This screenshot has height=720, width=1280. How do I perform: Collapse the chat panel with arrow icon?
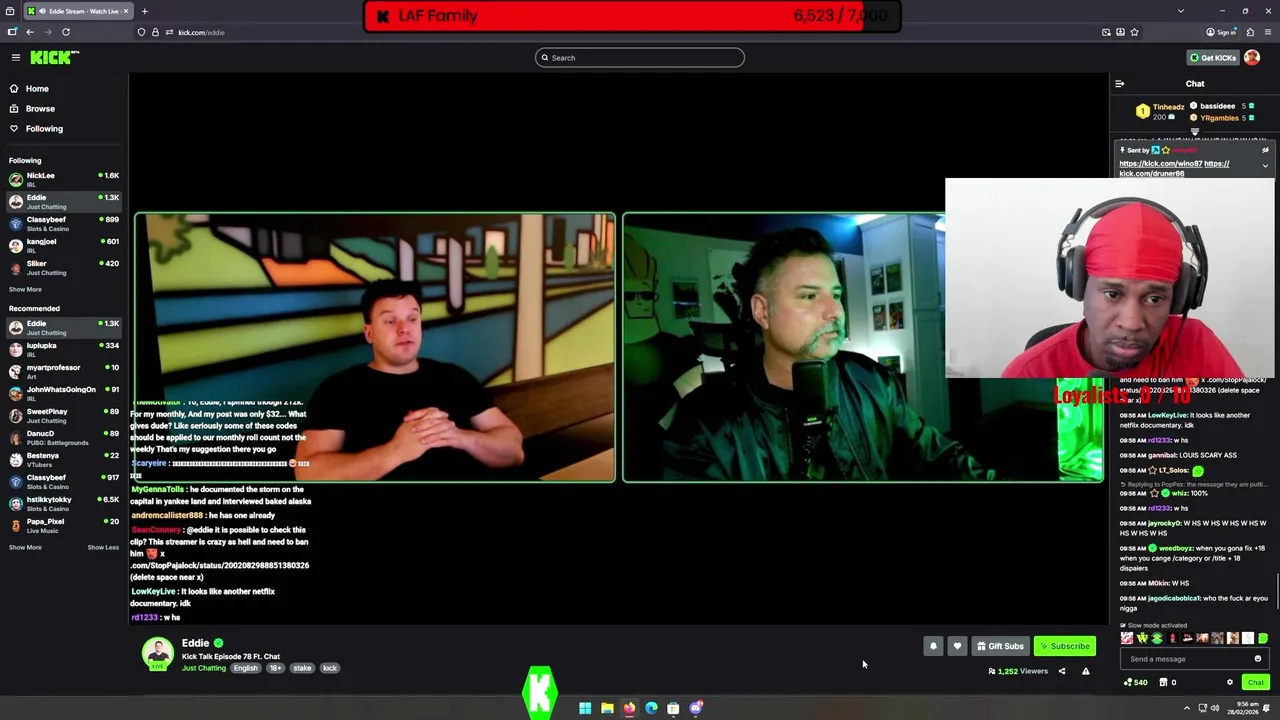coord(1120,84)
